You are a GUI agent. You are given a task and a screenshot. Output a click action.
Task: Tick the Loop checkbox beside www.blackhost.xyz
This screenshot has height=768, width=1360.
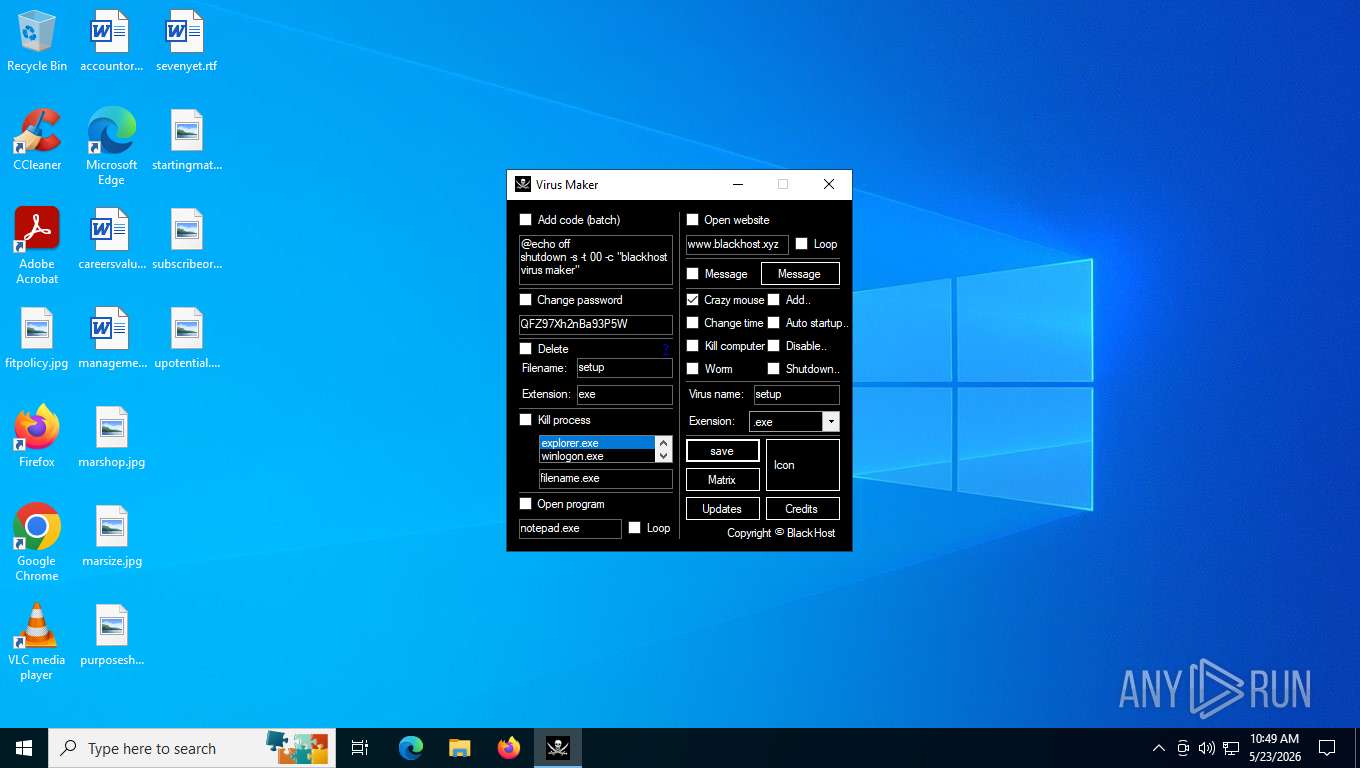coord(801,244)
